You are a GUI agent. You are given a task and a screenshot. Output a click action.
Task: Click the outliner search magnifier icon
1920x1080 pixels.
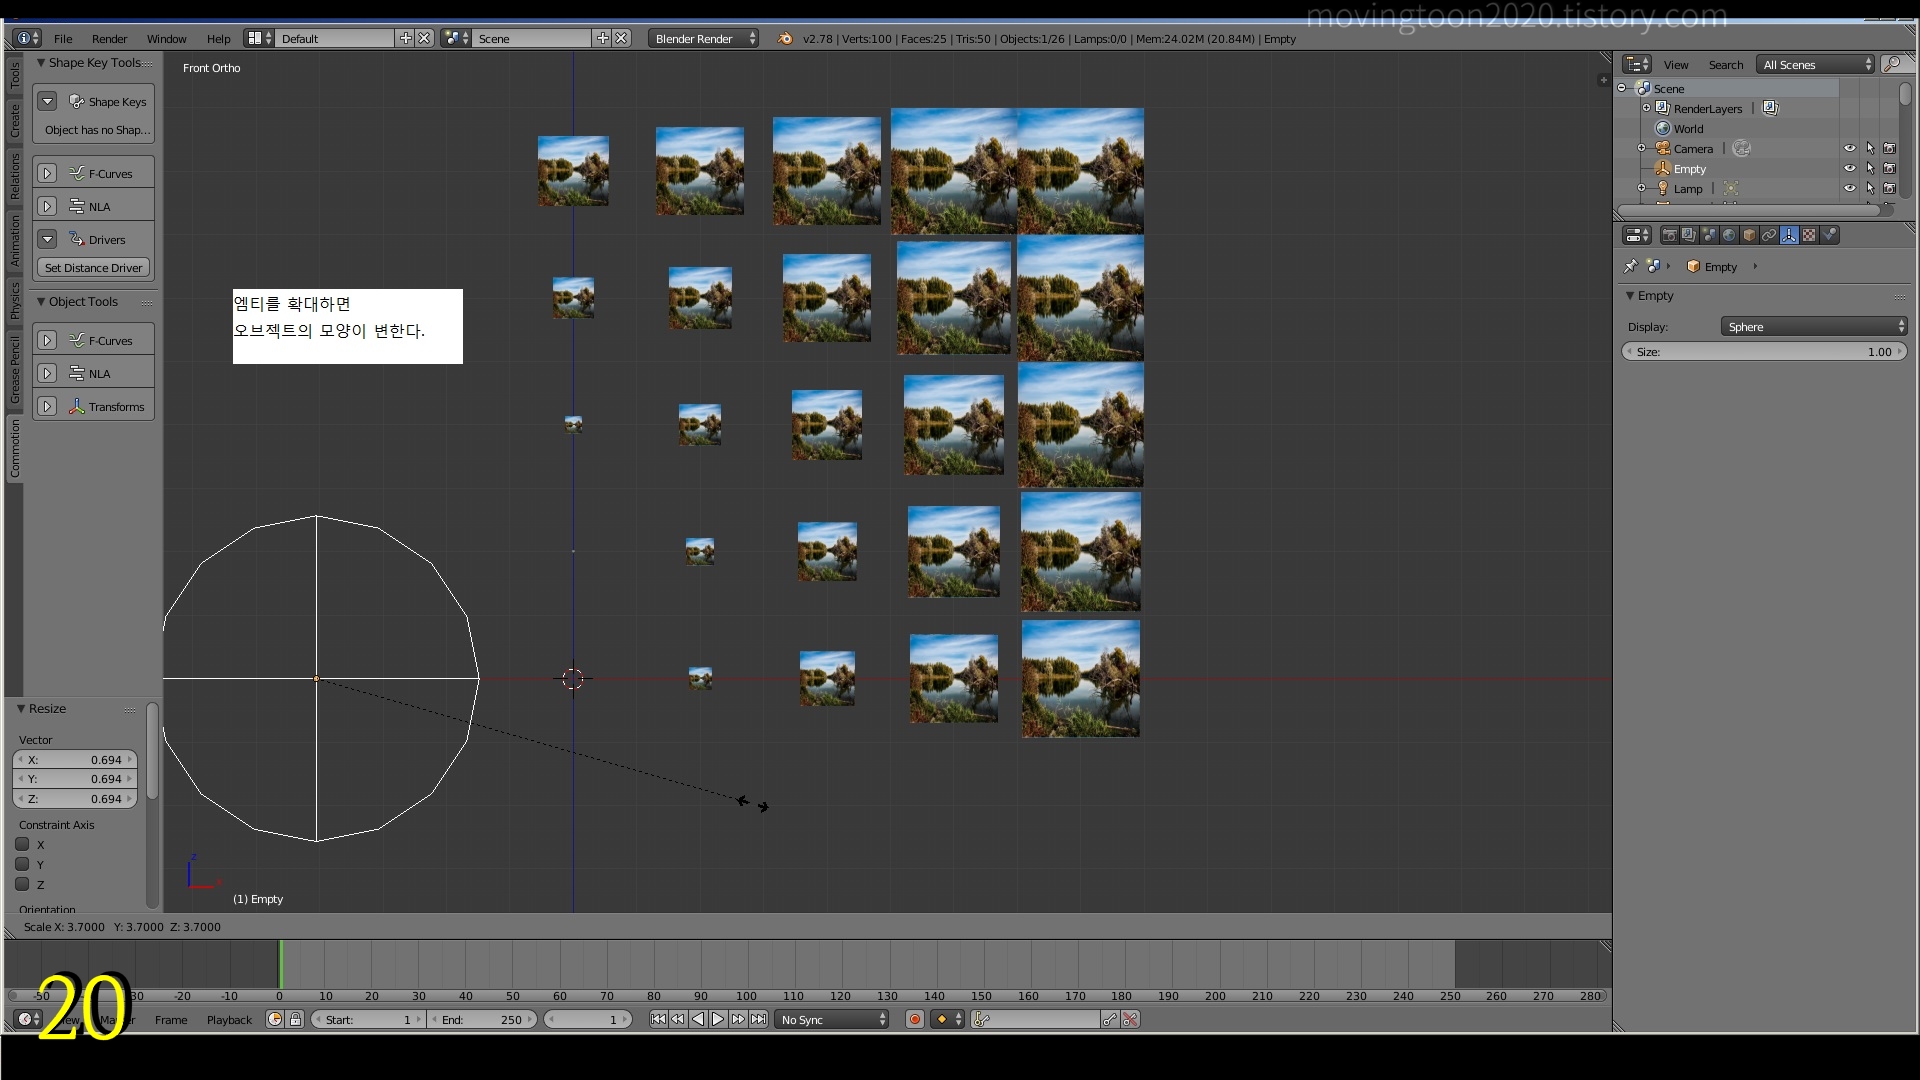click(x=1892, y=64)
